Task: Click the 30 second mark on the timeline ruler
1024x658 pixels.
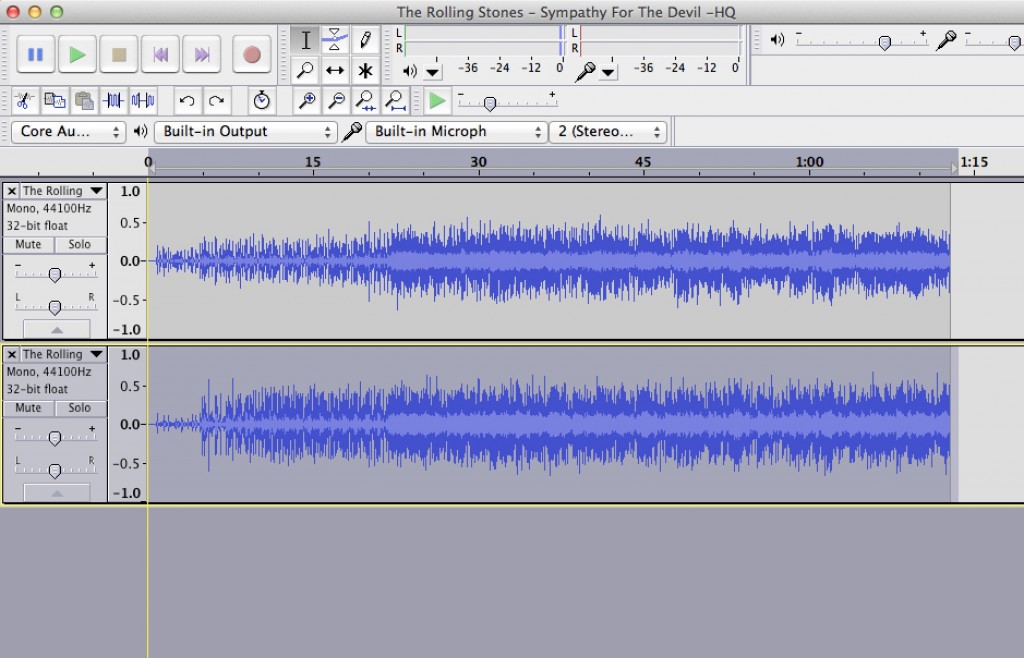Action: [479, 163]
